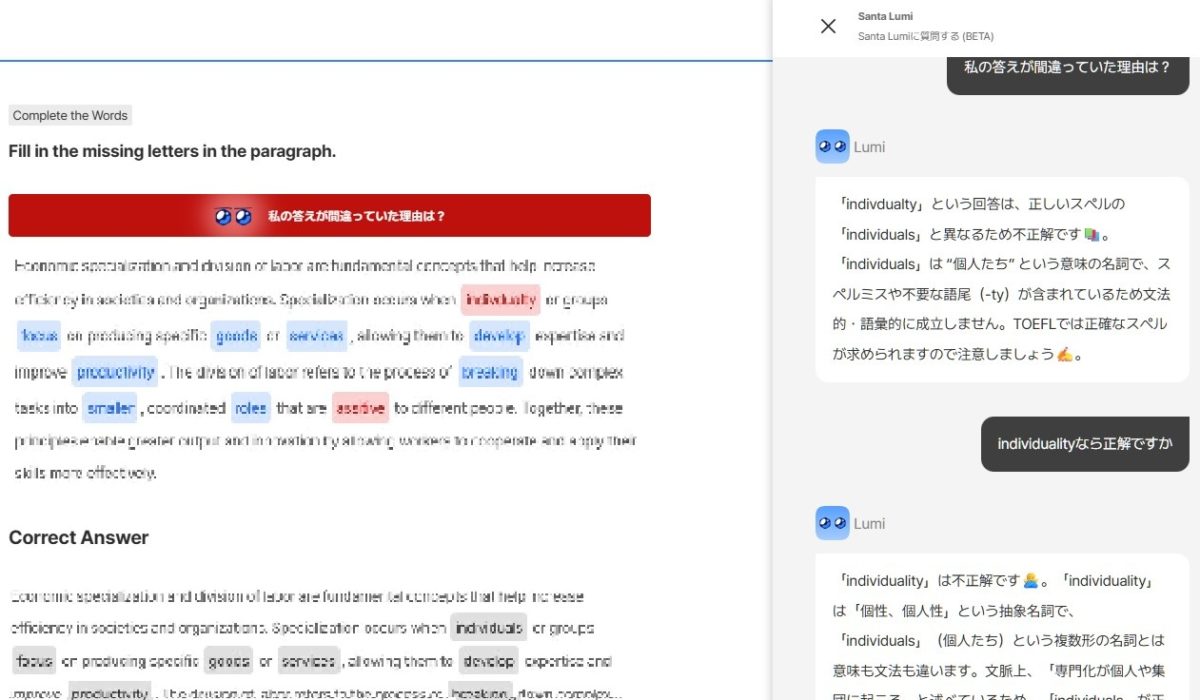Click the 'develop' answer chip

point(500,335)
